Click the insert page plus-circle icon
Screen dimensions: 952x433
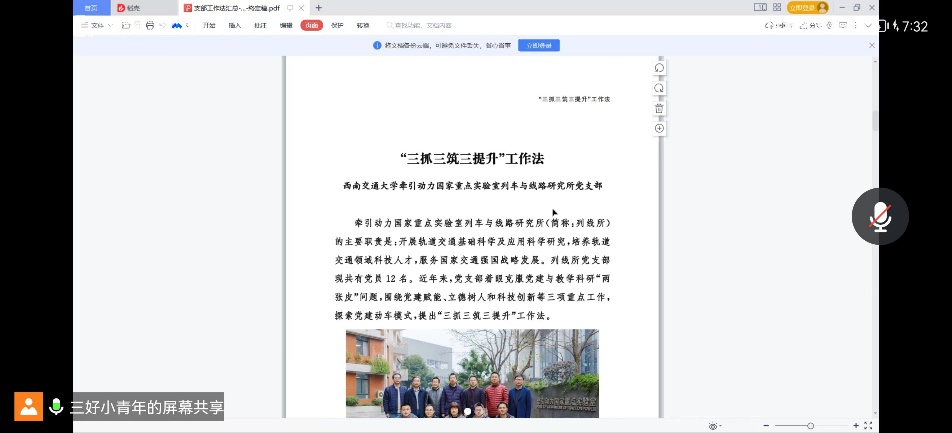[x=659, y=128]
